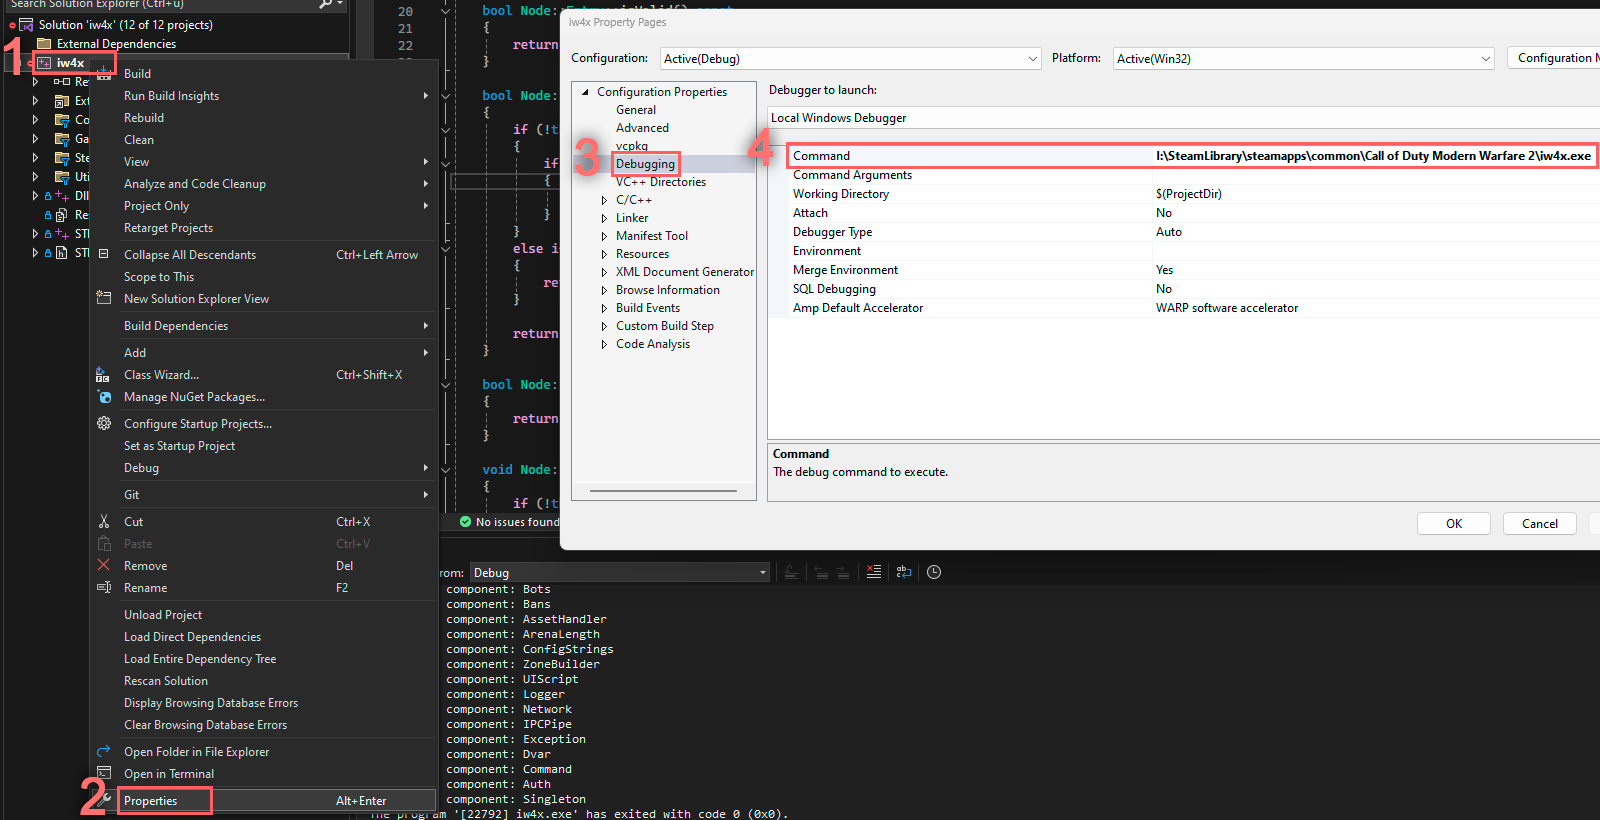Click the Build menu icon with blue arrow
Screen dimensions: 1600x820
click(104, 72)
